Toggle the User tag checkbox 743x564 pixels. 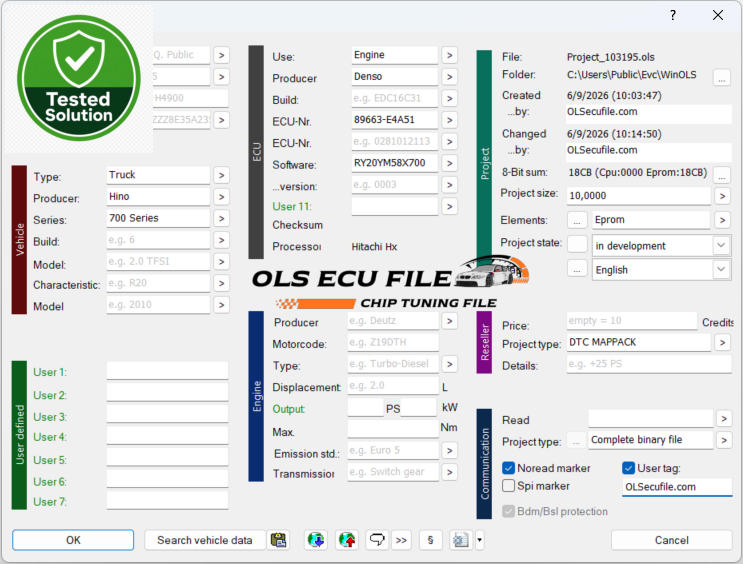(628, 468)
